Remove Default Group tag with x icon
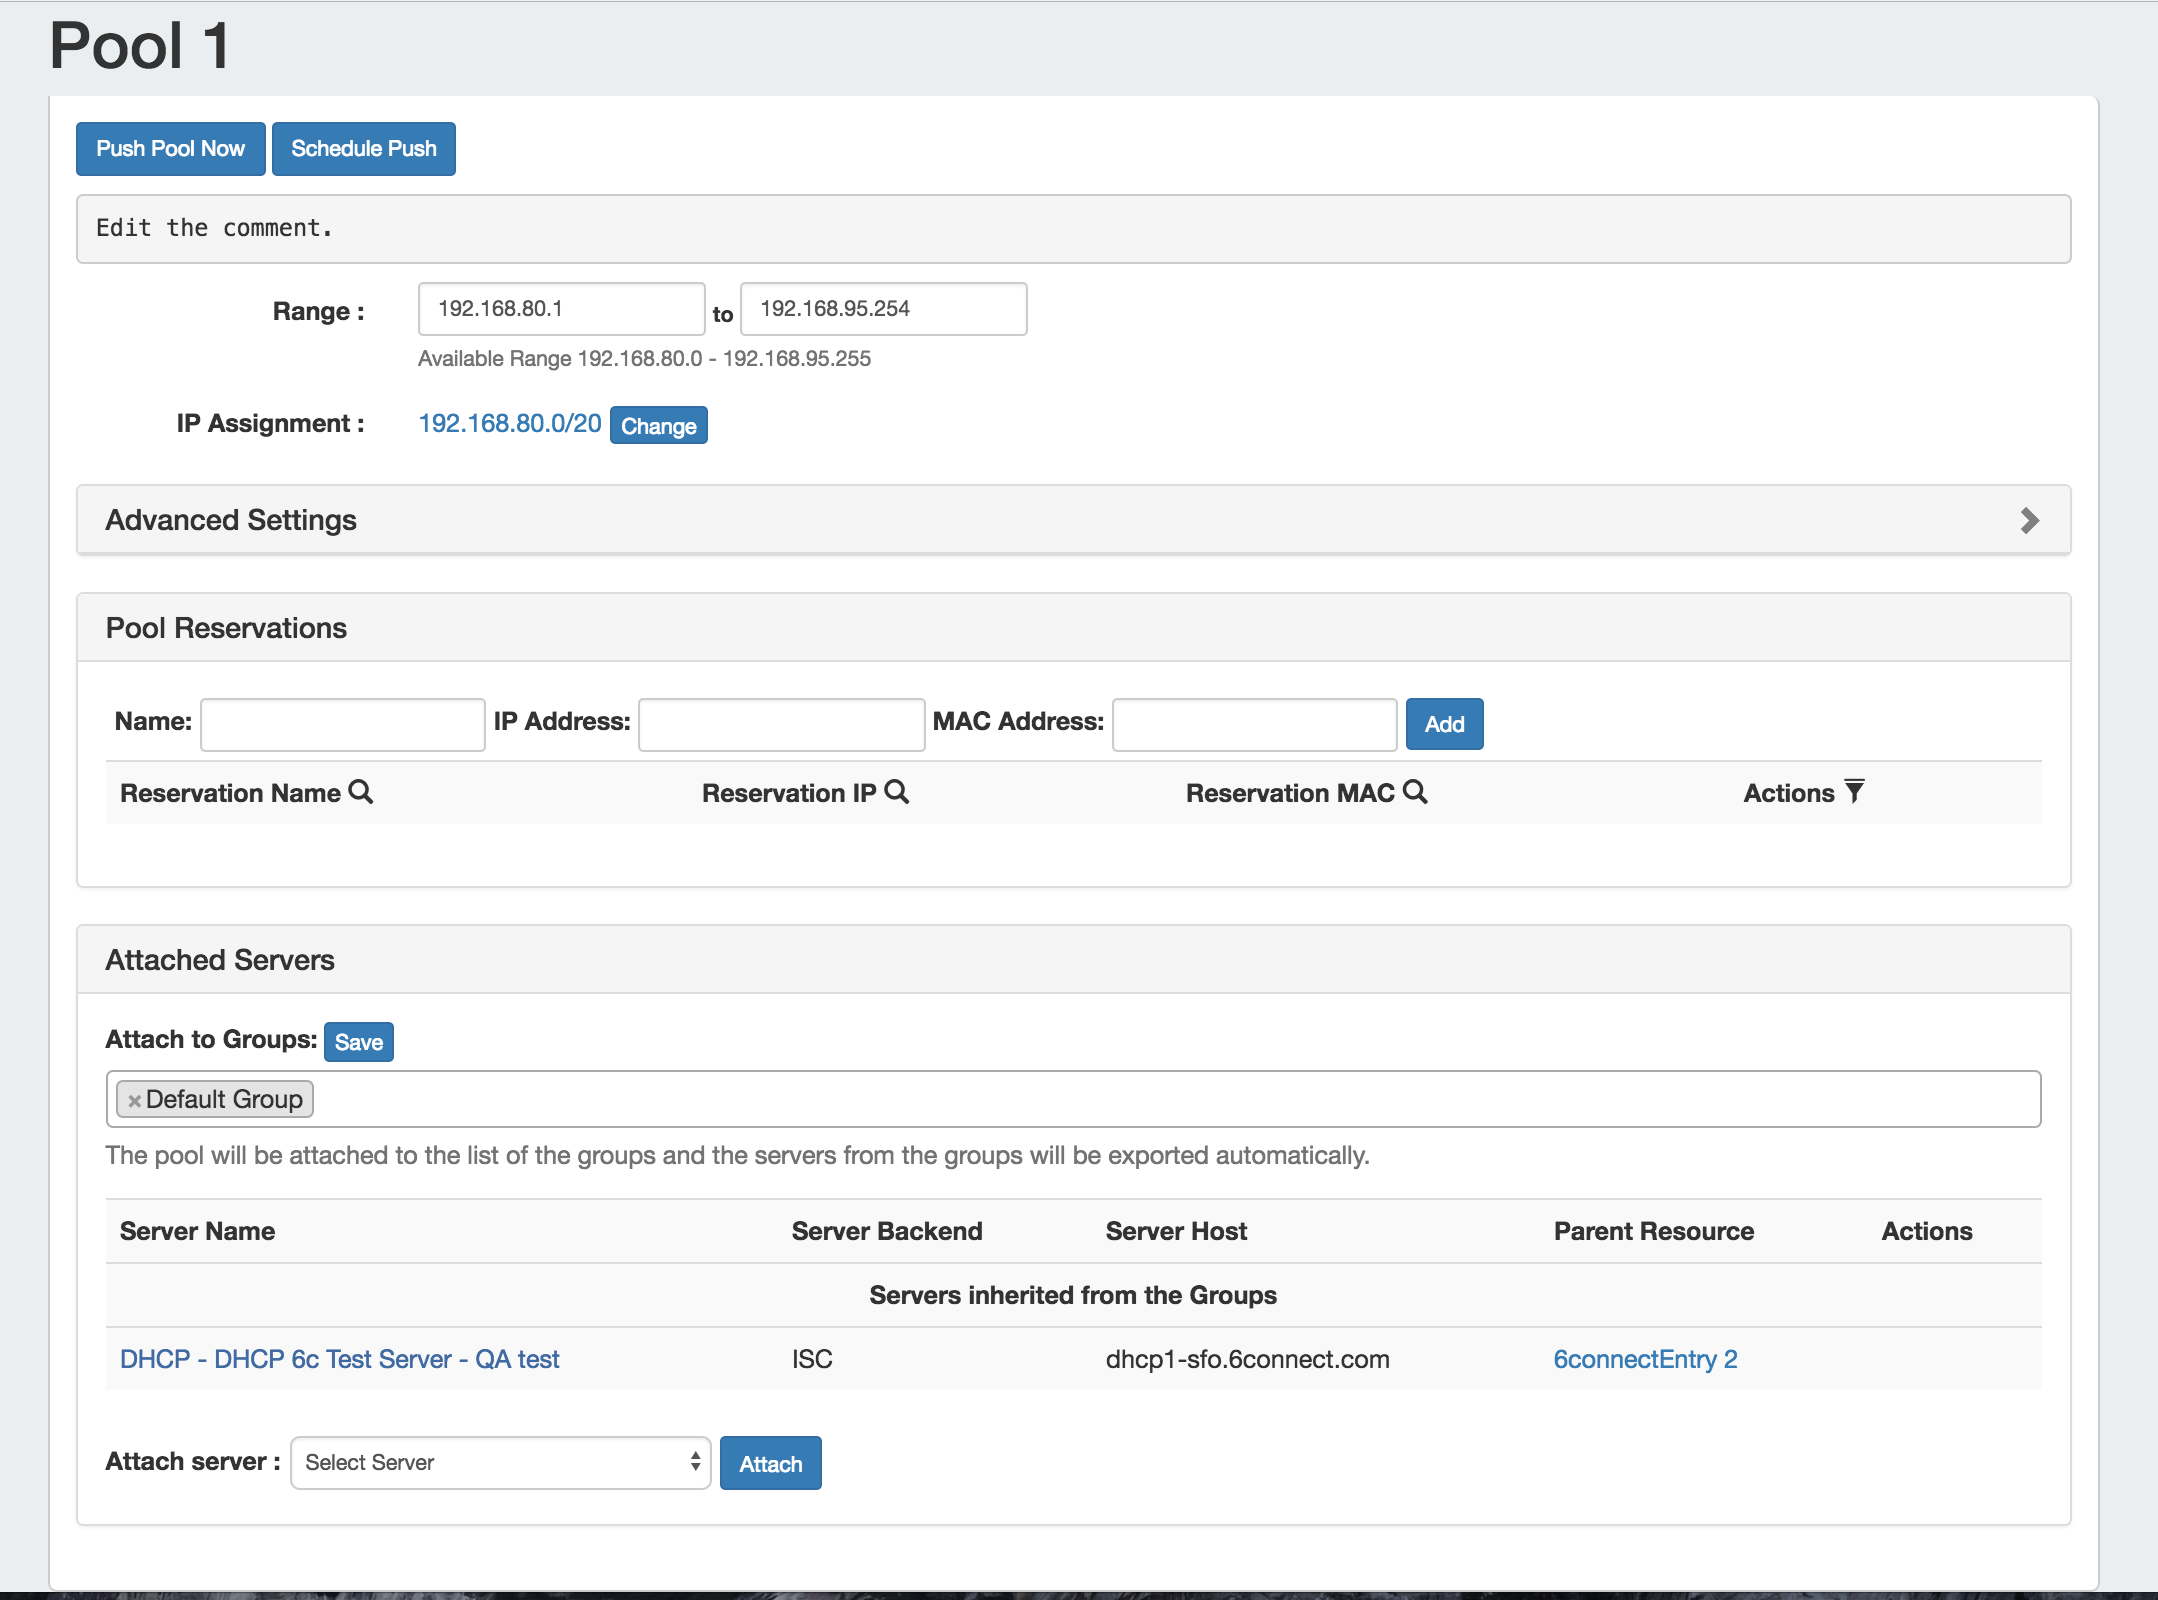 (x=134, y=1100)
